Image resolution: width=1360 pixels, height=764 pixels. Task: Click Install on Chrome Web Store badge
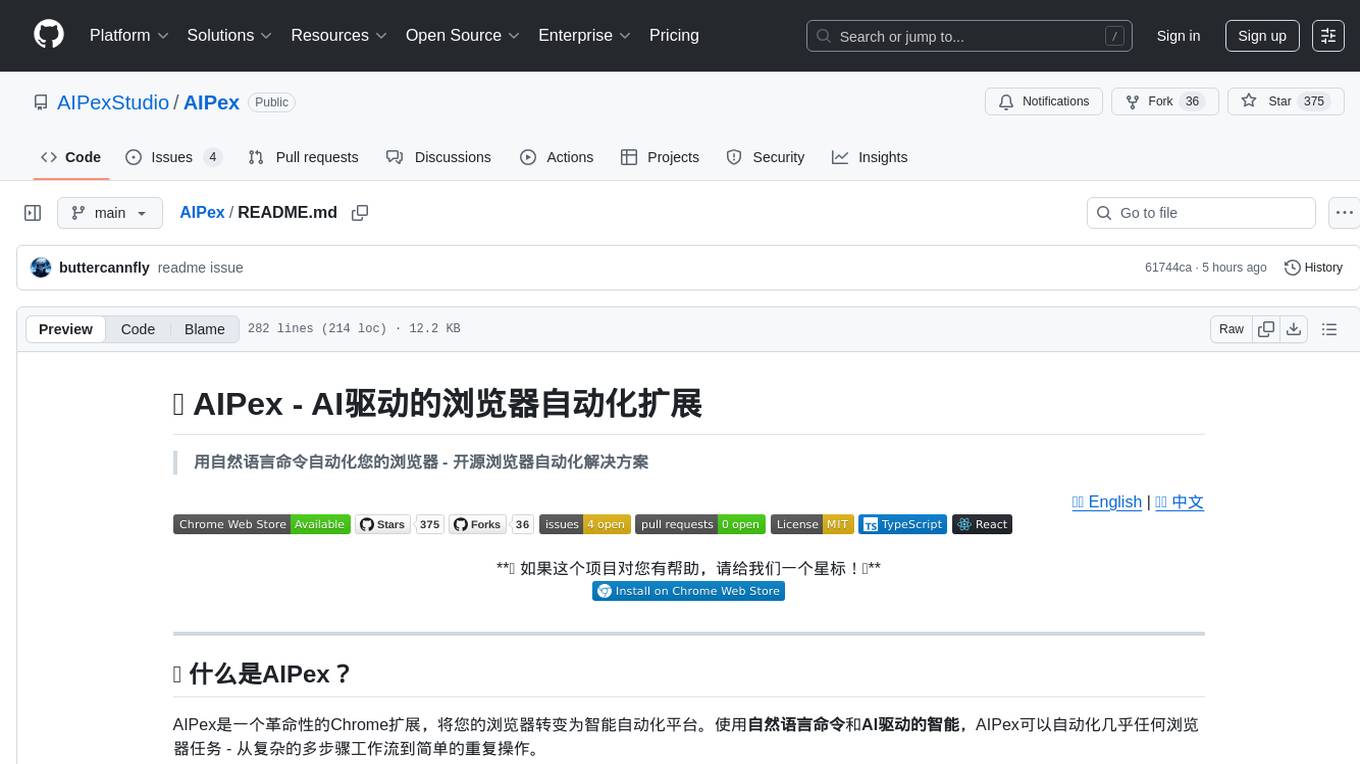click(x=689, y=591)
